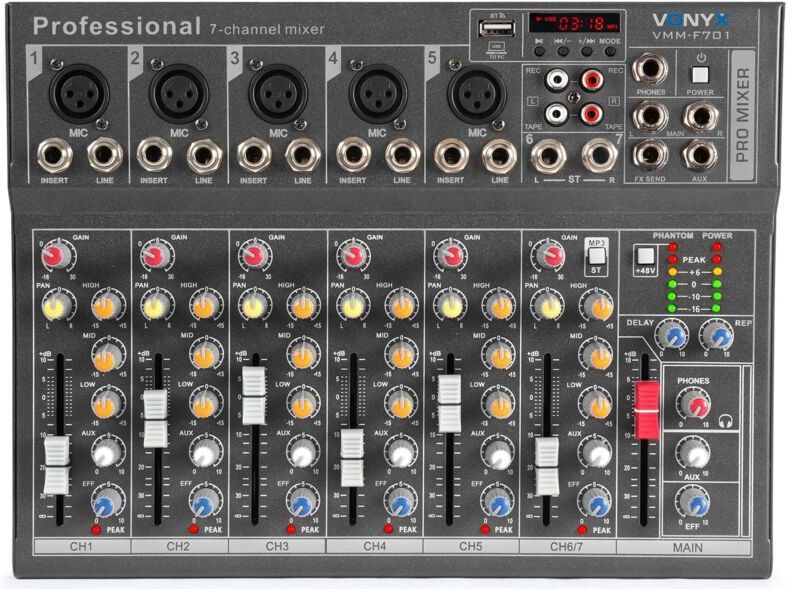The image size is (791, 589).
Task: Click channel 3 LINE input jack
Action: point(303,155)
